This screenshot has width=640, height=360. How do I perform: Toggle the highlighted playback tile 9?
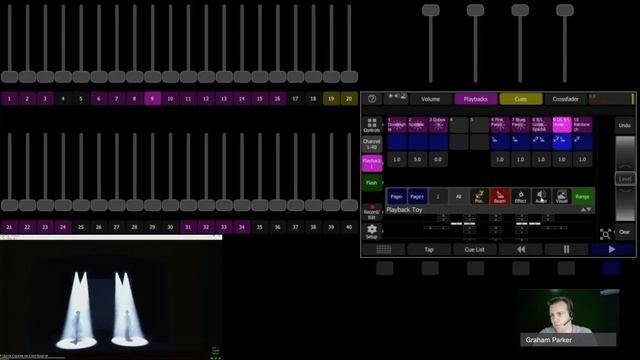(x=562, y=124)
